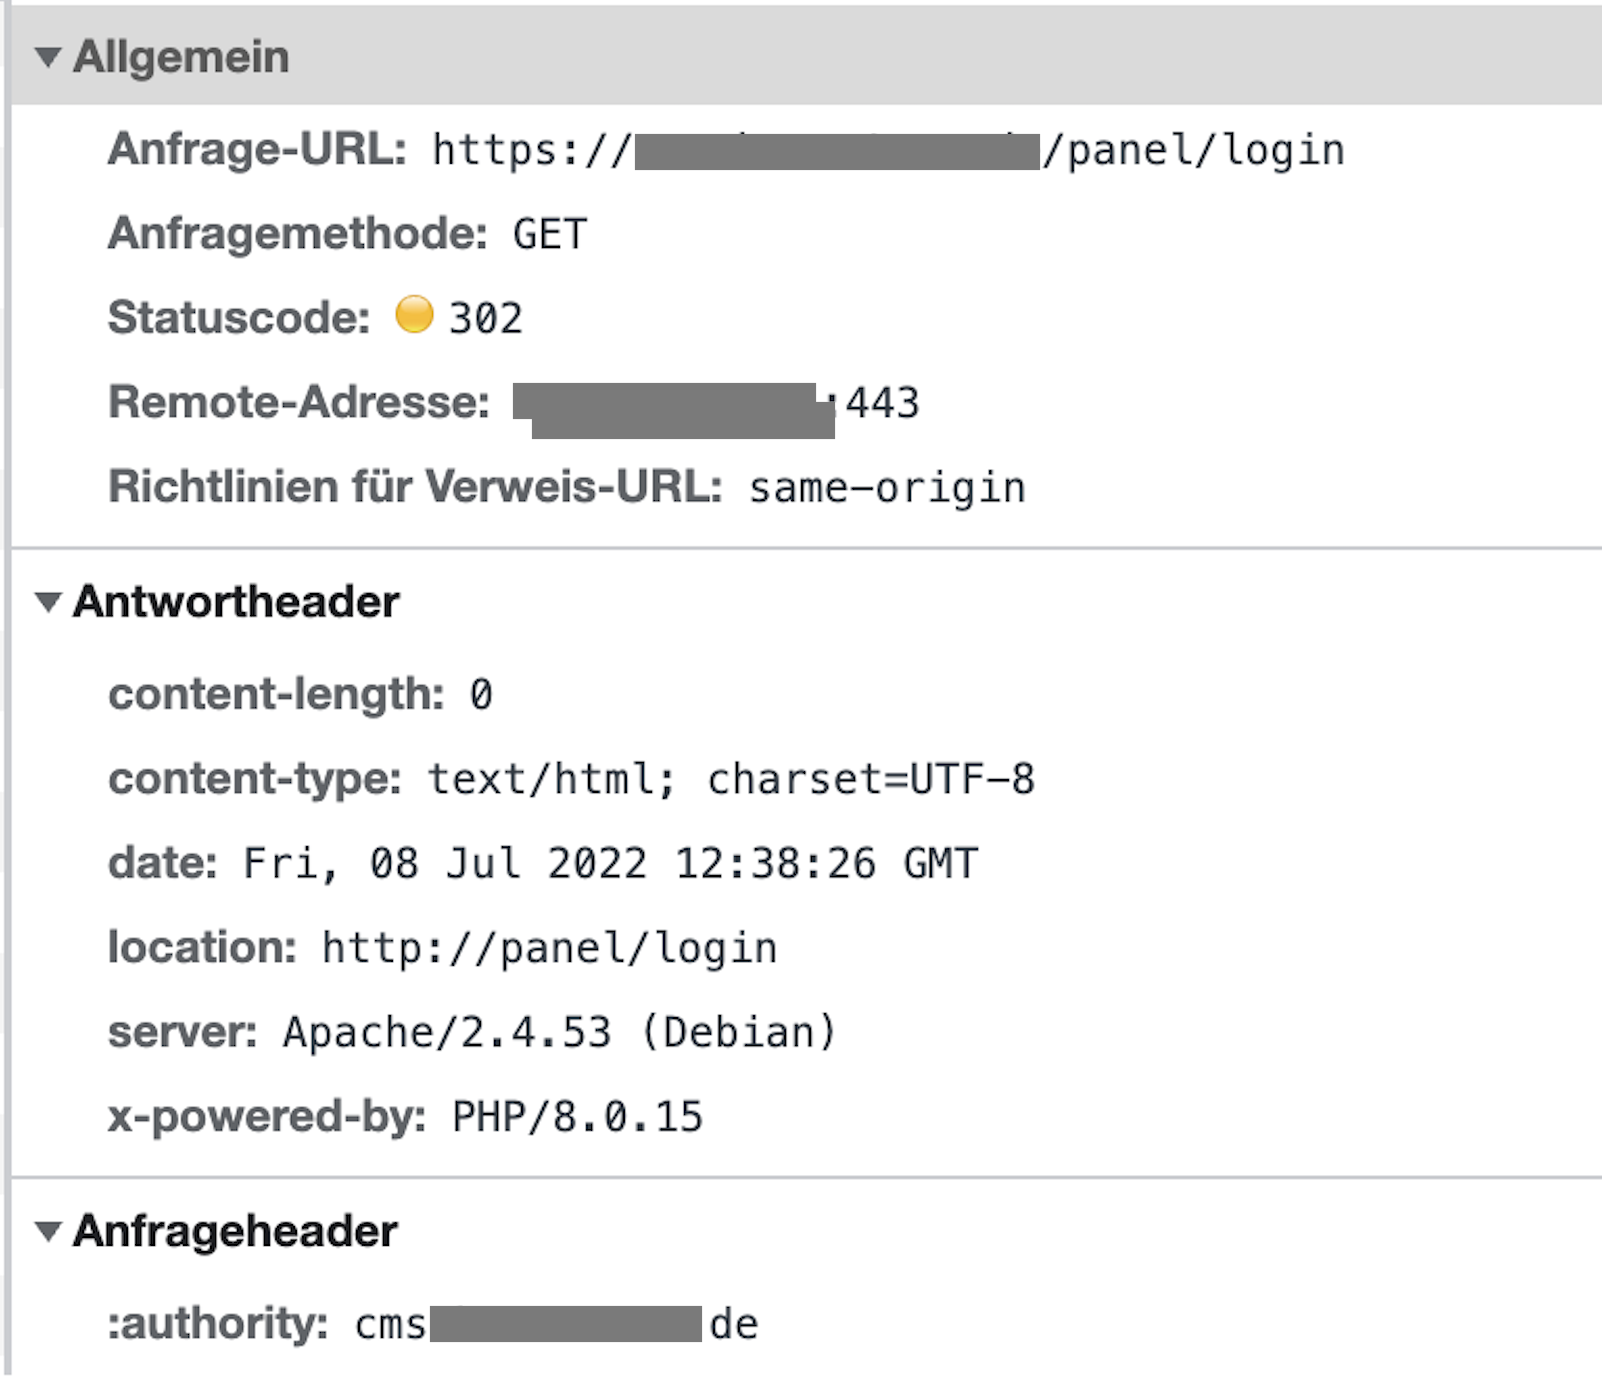Click the Anfrageheader section title

click(233, 1230)
